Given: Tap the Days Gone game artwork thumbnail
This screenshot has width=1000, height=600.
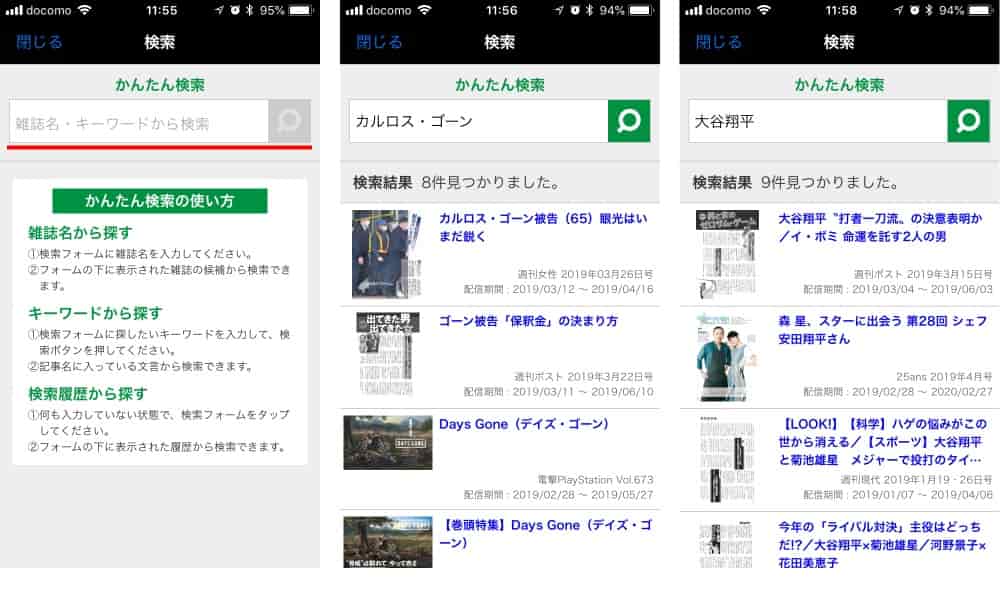Looking at the screenshot, I should (x=388, y=440).
